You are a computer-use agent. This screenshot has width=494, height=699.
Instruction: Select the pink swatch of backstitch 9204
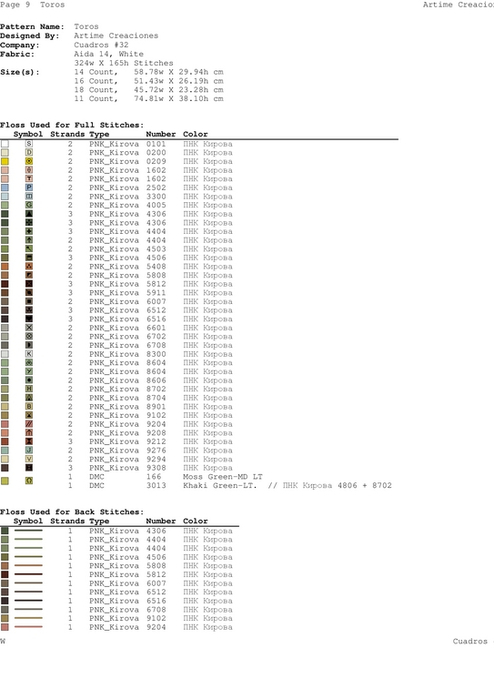click(x=4, y=627)
